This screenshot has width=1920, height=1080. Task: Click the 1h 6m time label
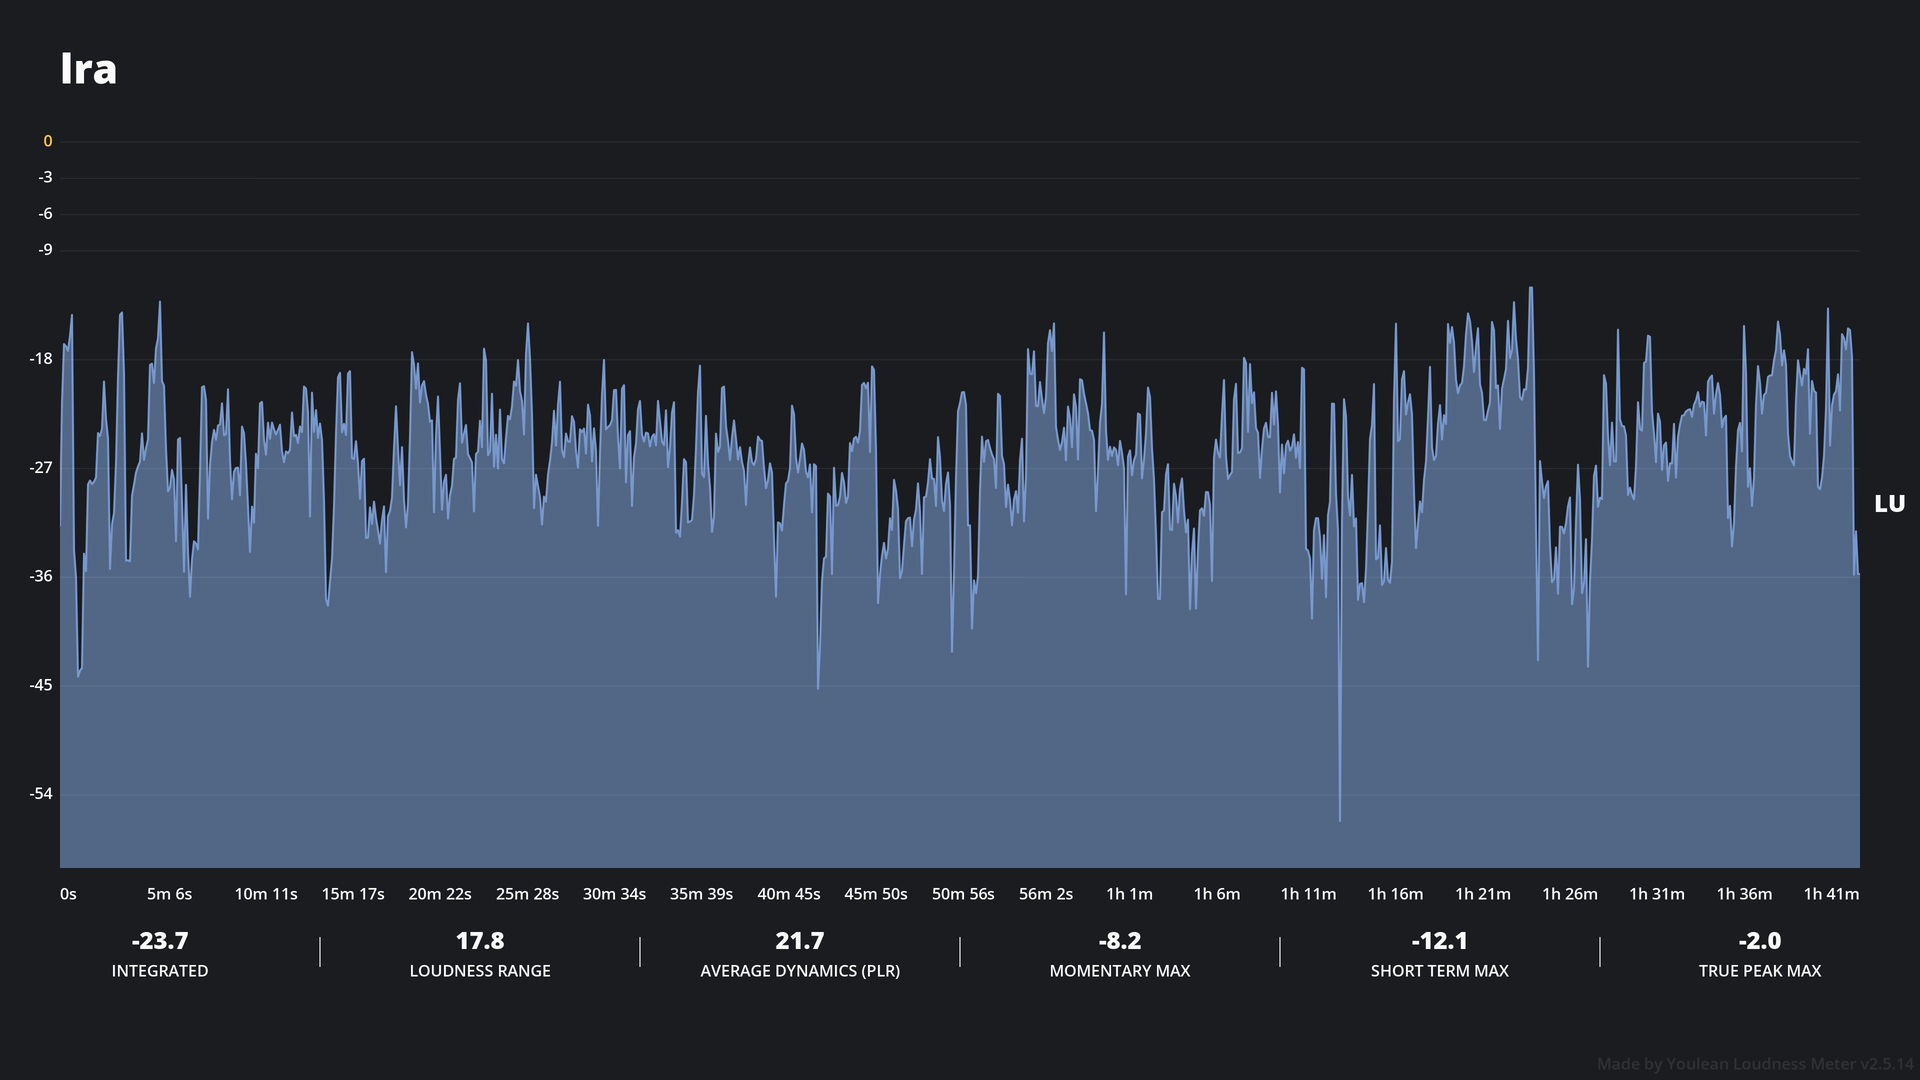coord(1217,894)
